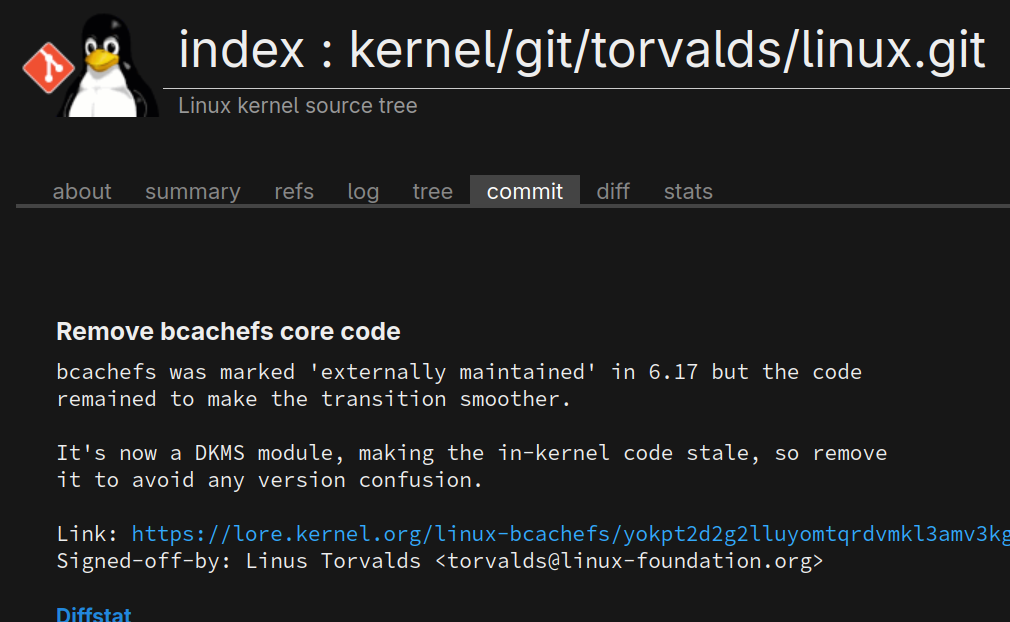Click the Signed-off-by Linus Torvalds line
The image size is (1010, 622).
pyautogui.click(x=240, y=561)
